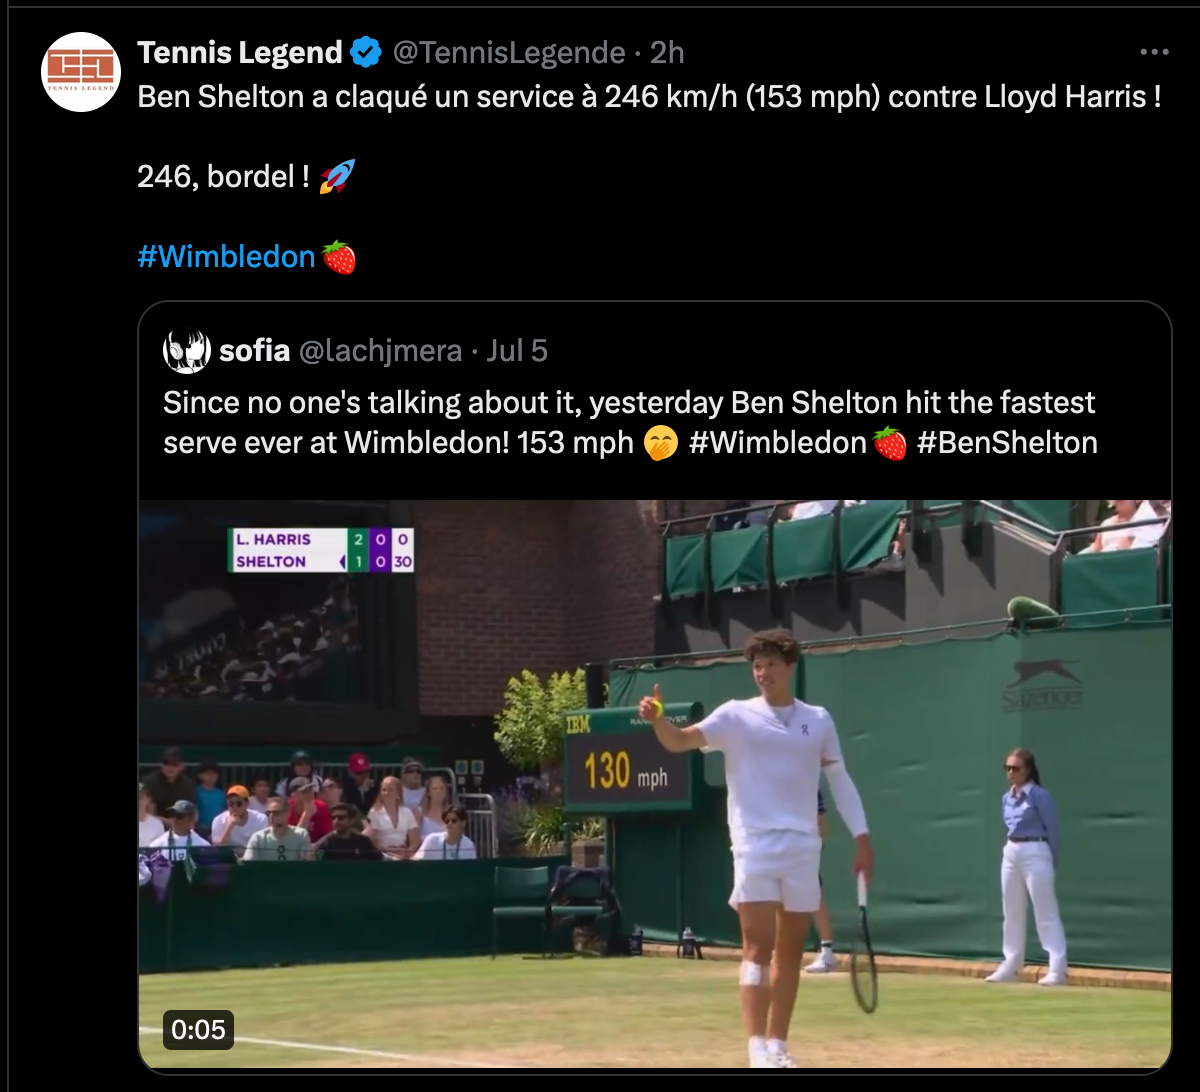Viewport: 1200px width, 1092px height.
Task: Visit the @lachjmera handle
Action: 381,351
